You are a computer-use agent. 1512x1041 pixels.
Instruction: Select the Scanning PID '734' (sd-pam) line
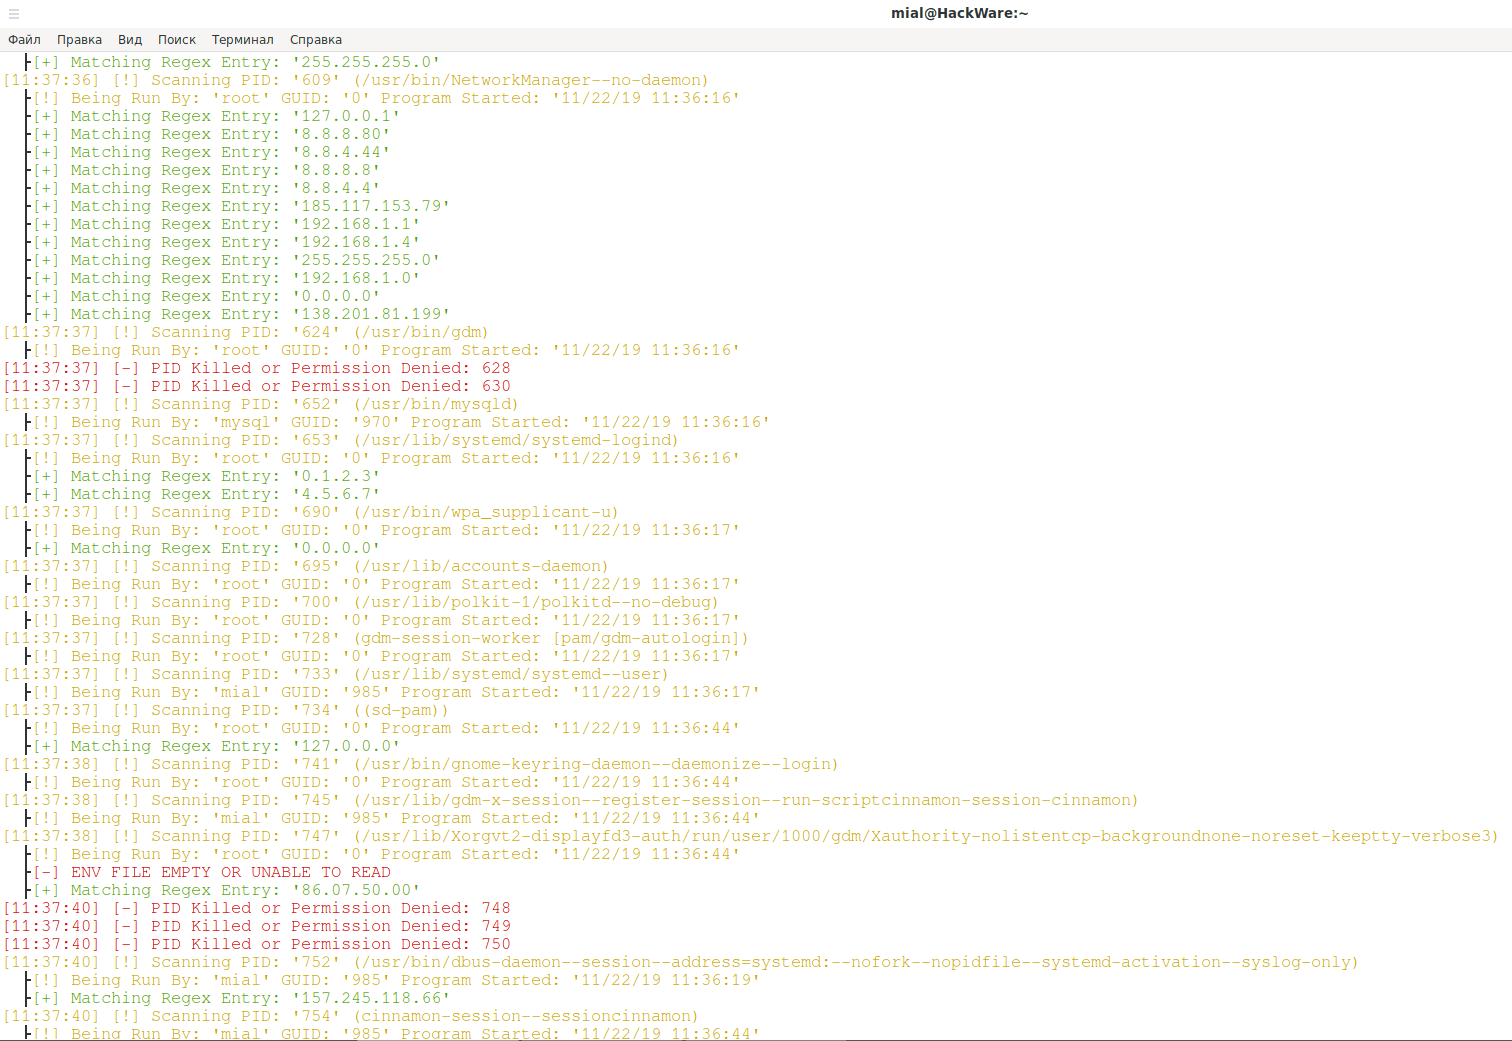pos(227,710)
